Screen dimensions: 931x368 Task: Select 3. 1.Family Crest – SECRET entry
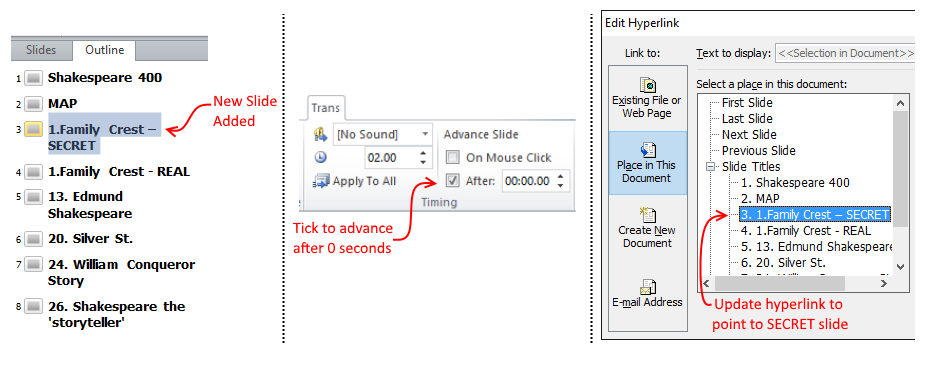pyautogui.click(x=815, y=215)
